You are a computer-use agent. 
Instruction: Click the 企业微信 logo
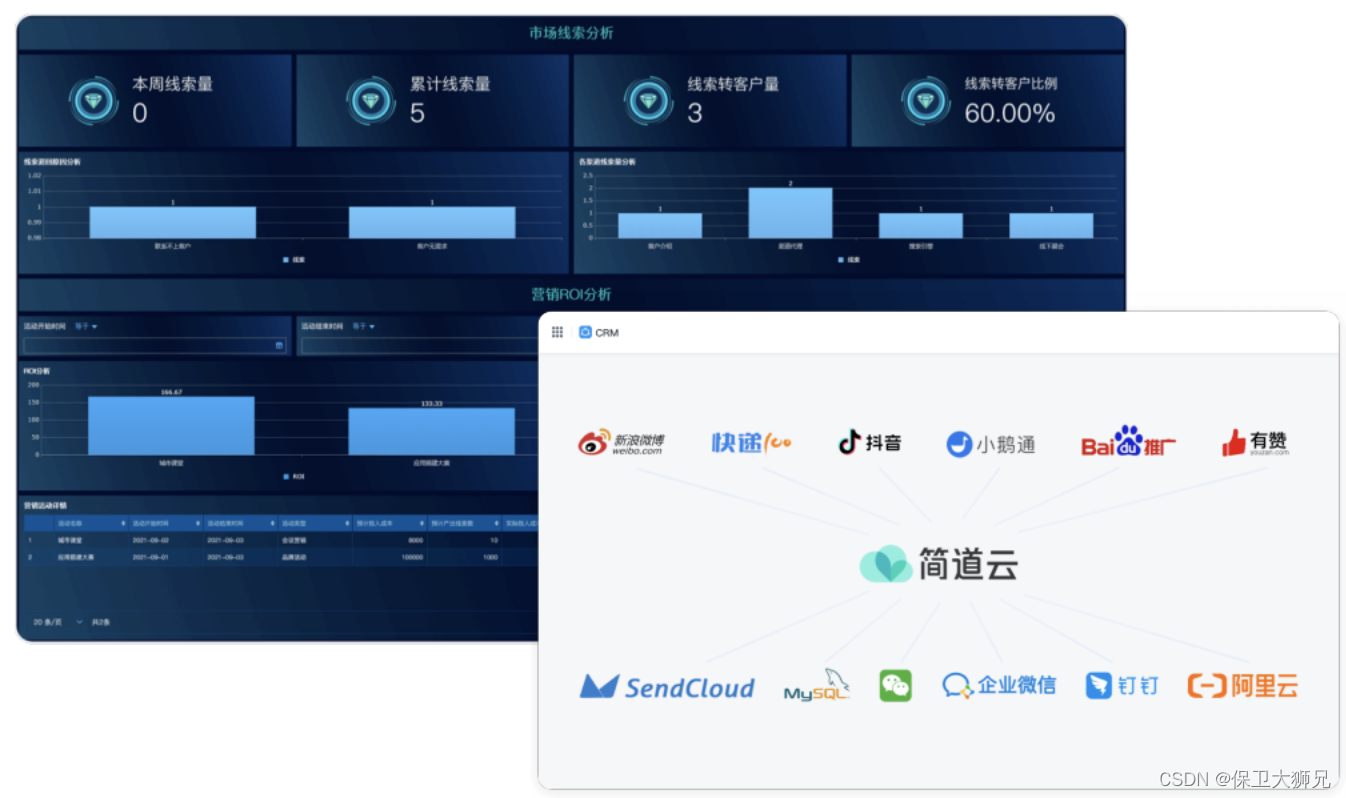coord(999,685)
